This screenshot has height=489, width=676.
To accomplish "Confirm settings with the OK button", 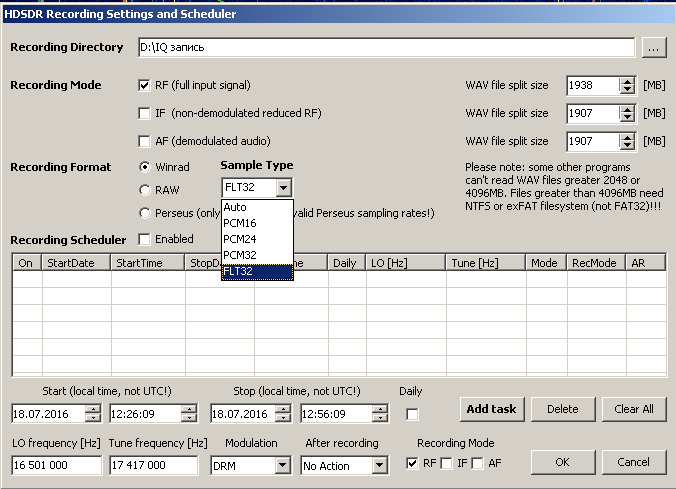I will click(x=562, y=463).
